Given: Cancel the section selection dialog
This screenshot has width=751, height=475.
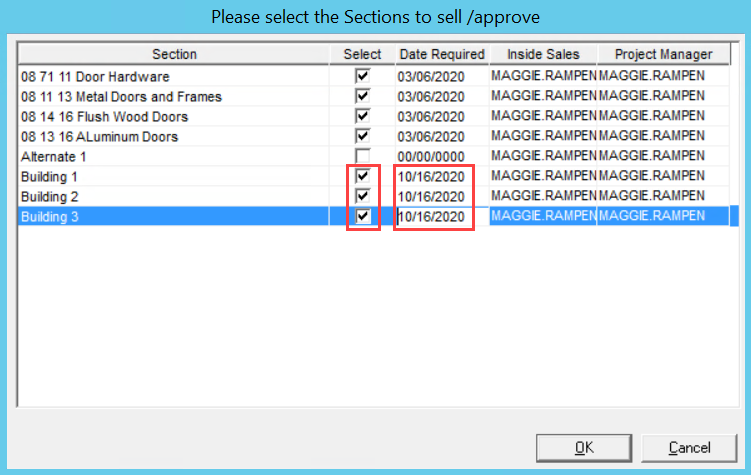Looking at the screenshot, I should coord(689,448).
